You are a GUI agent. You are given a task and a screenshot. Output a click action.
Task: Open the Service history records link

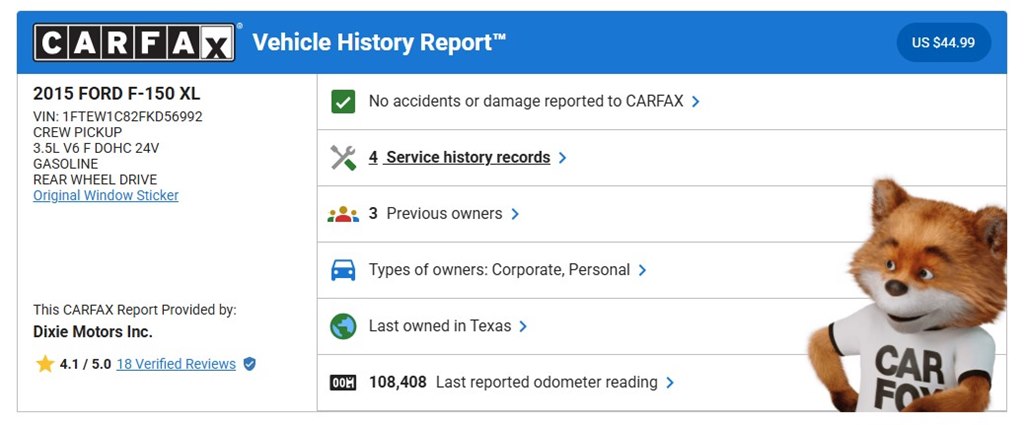point(467,157)
